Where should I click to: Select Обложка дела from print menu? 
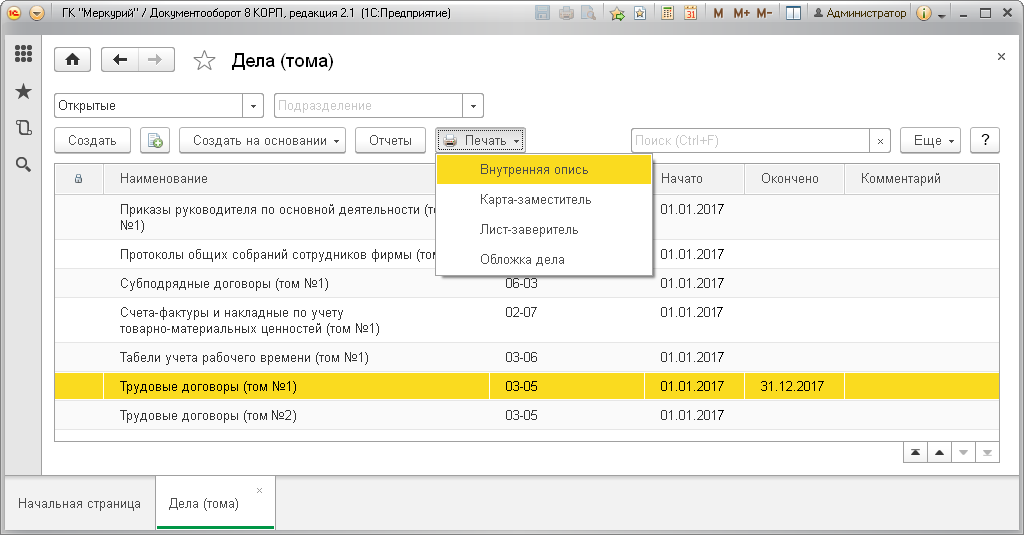(x=544, y=259)
